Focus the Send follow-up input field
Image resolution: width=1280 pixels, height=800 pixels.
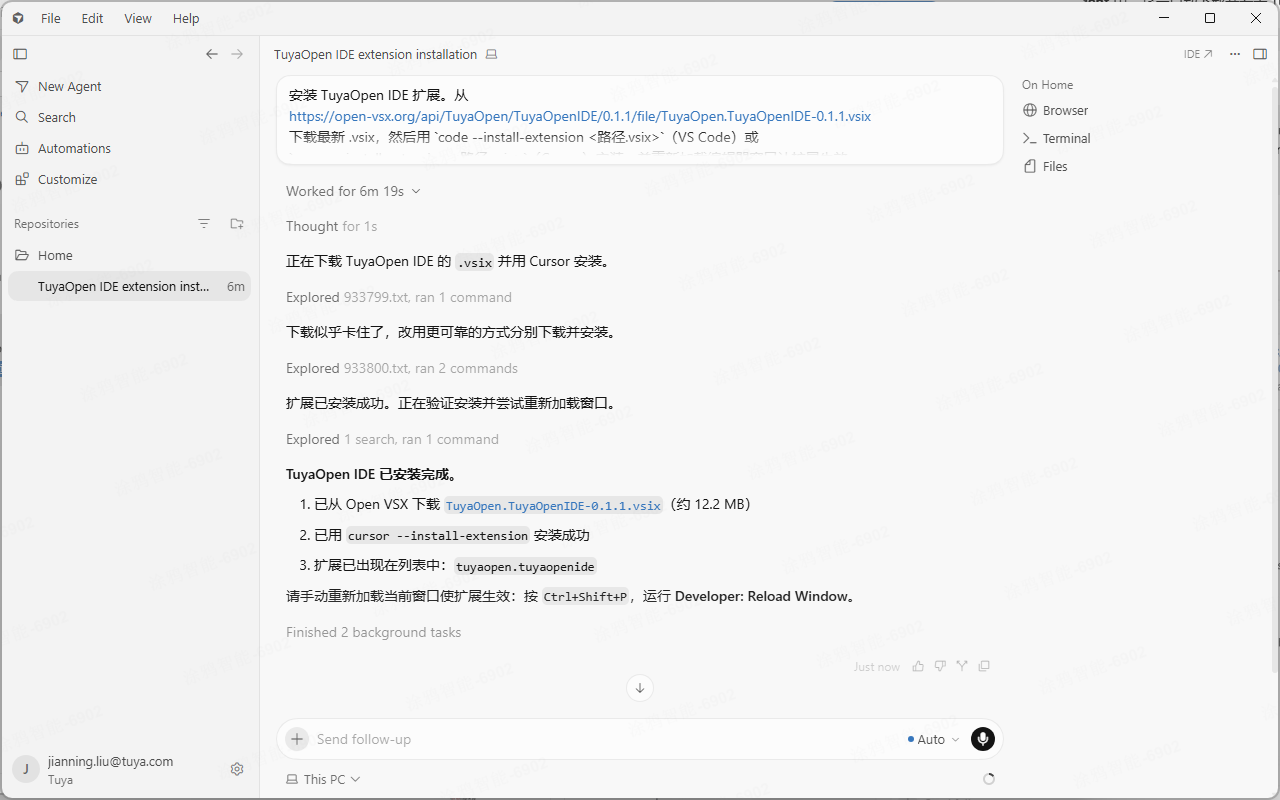[x=600, y=739]
